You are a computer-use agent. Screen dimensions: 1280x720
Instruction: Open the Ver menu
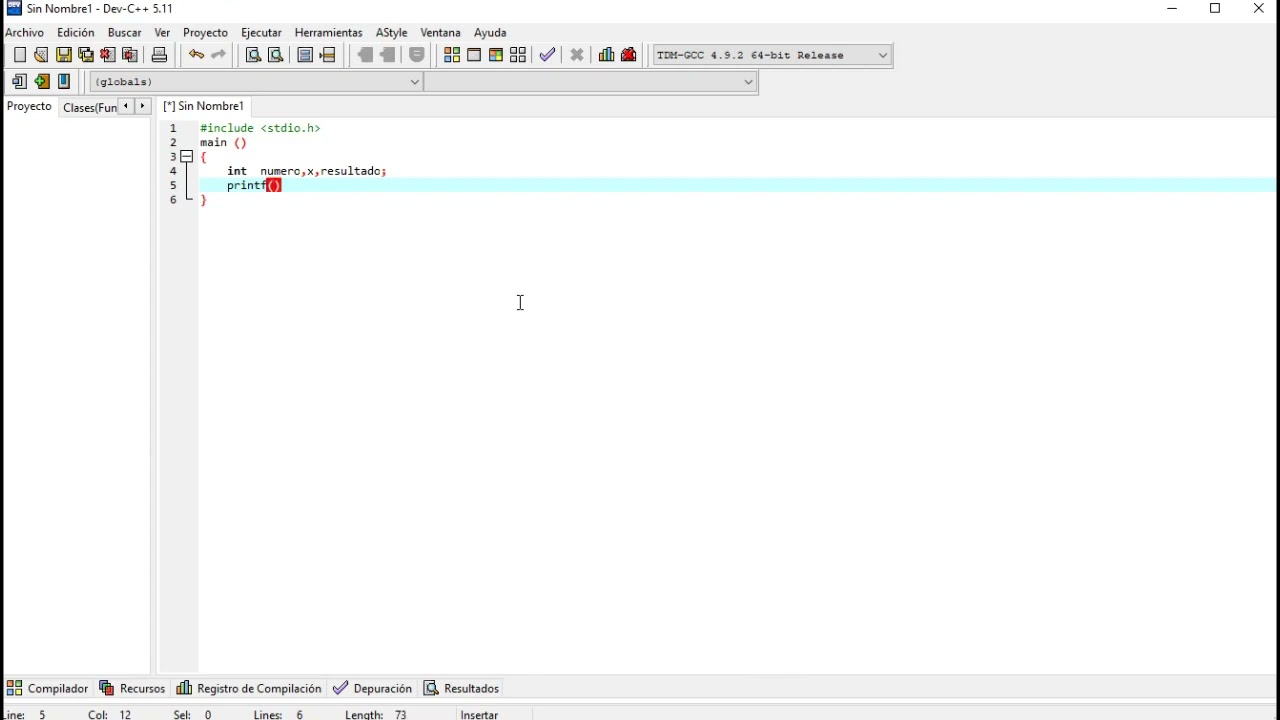click(x=162, y=33)
